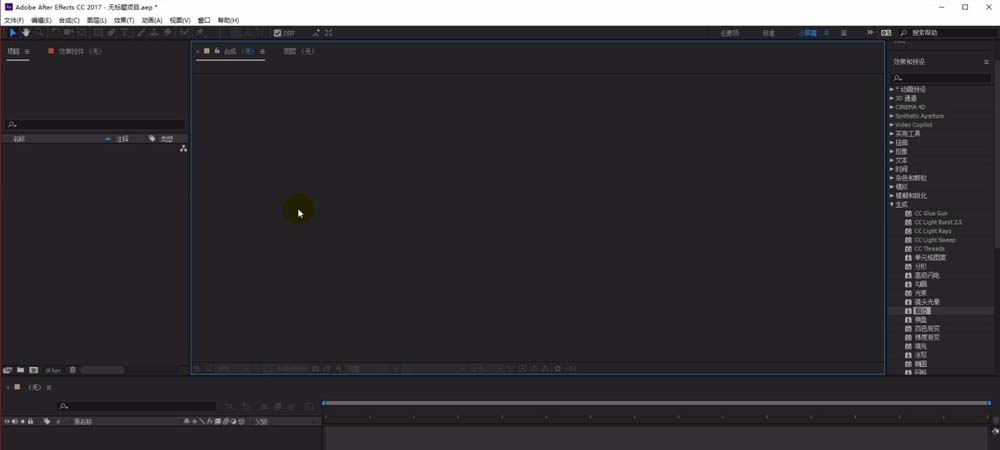Image resolution: width=1000 pixels, height=450 pixels.
Task: Click the 类型 column header
Action: coord(166,138)
